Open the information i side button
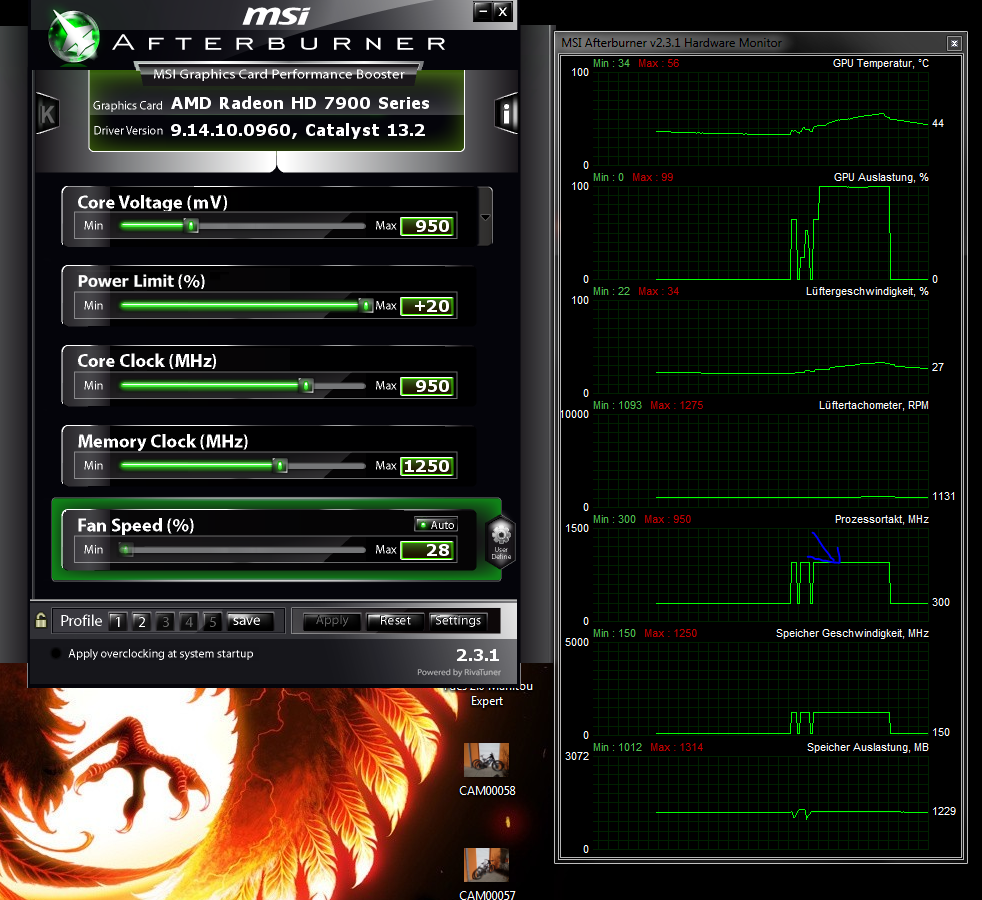 coord(506,113)
